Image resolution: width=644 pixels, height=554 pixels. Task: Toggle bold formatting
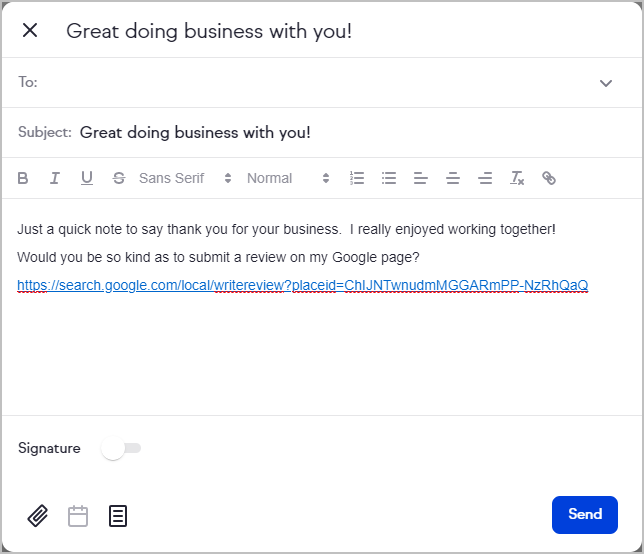[x=23, y=178]
